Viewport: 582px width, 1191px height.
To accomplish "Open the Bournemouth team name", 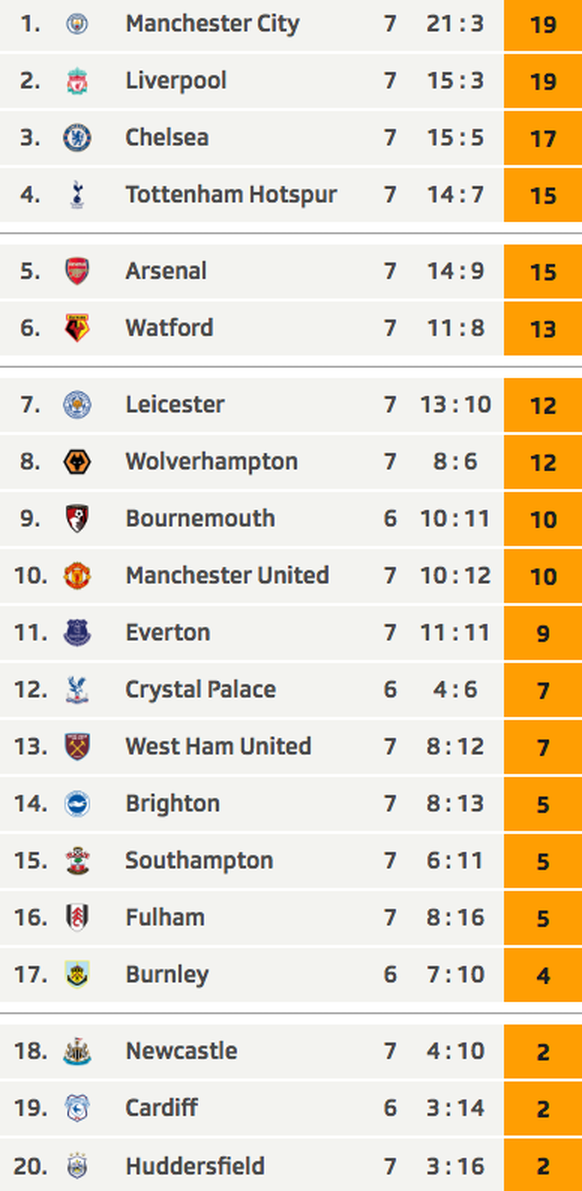I will [201, 518].
